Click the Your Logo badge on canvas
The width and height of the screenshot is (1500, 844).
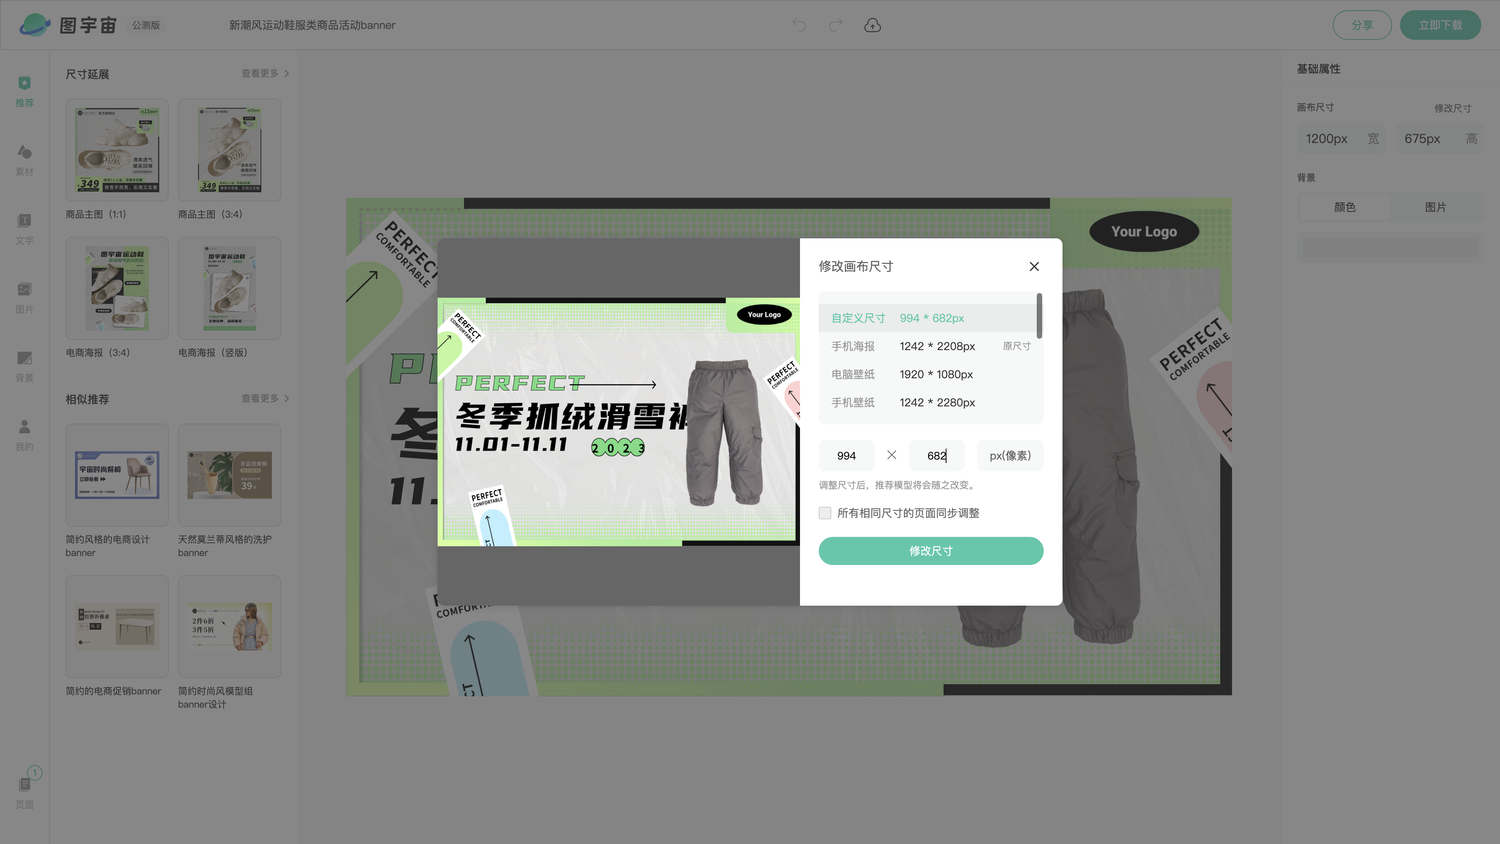1144,231
